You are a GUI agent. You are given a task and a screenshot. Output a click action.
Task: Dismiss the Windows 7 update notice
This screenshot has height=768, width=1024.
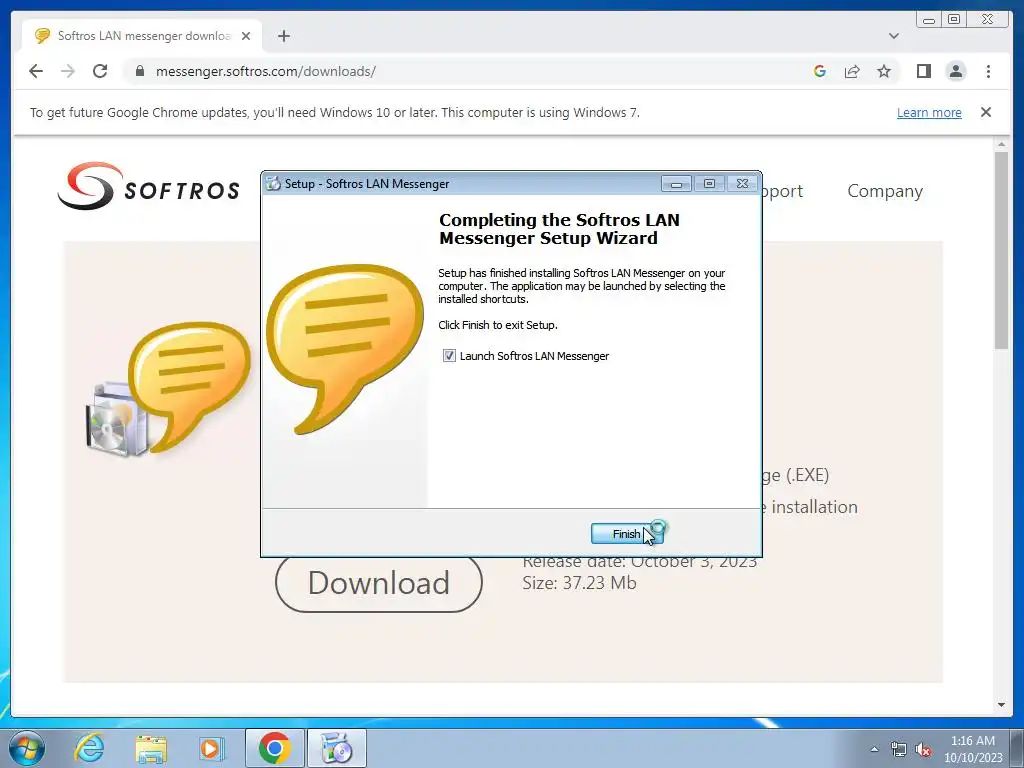[986, 112]
